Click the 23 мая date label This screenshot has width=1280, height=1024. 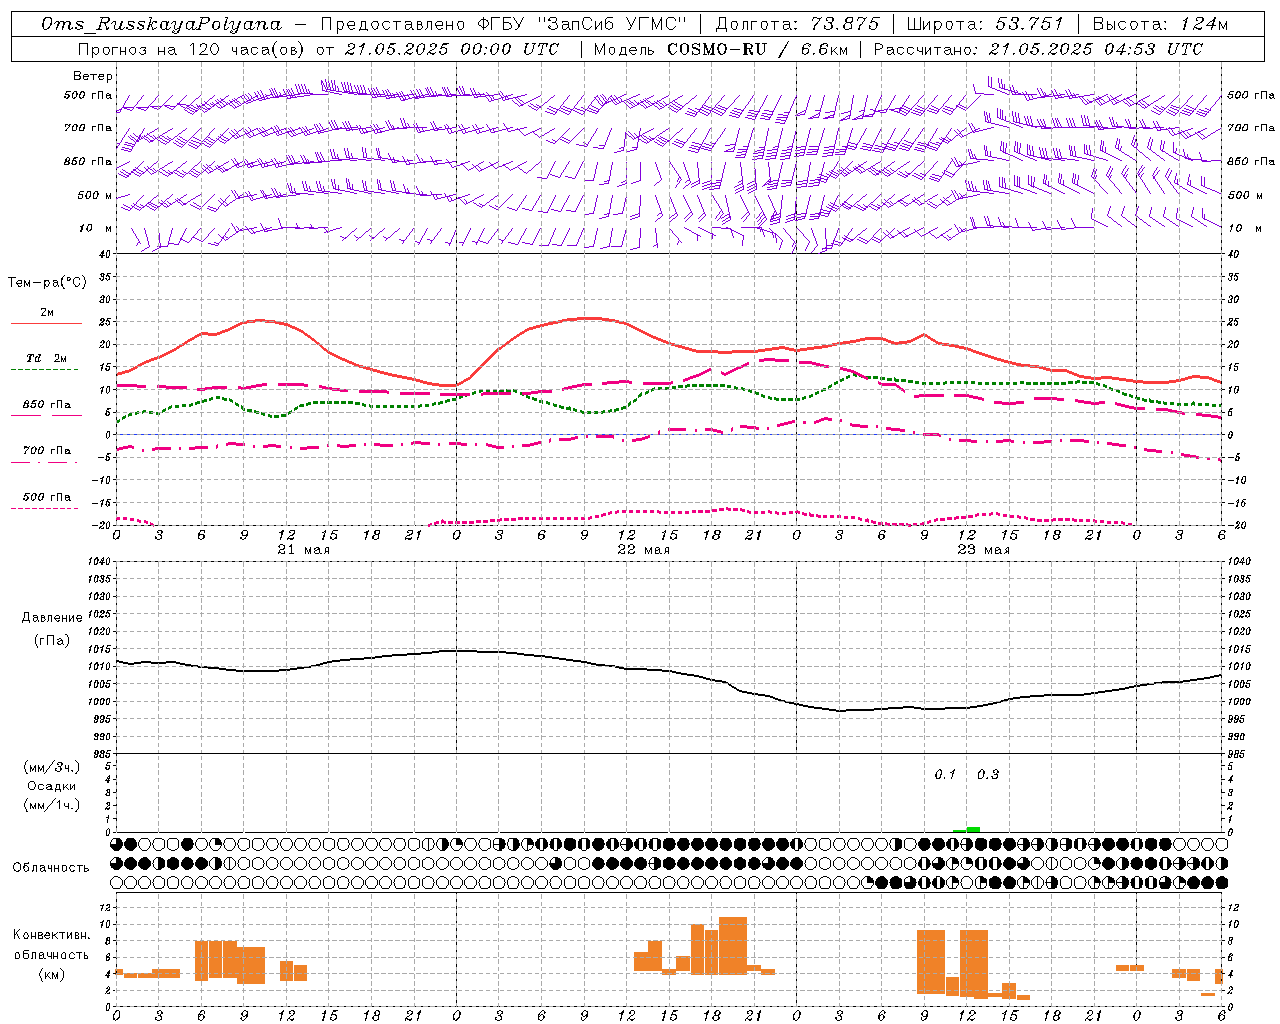(x=983, y=550)
